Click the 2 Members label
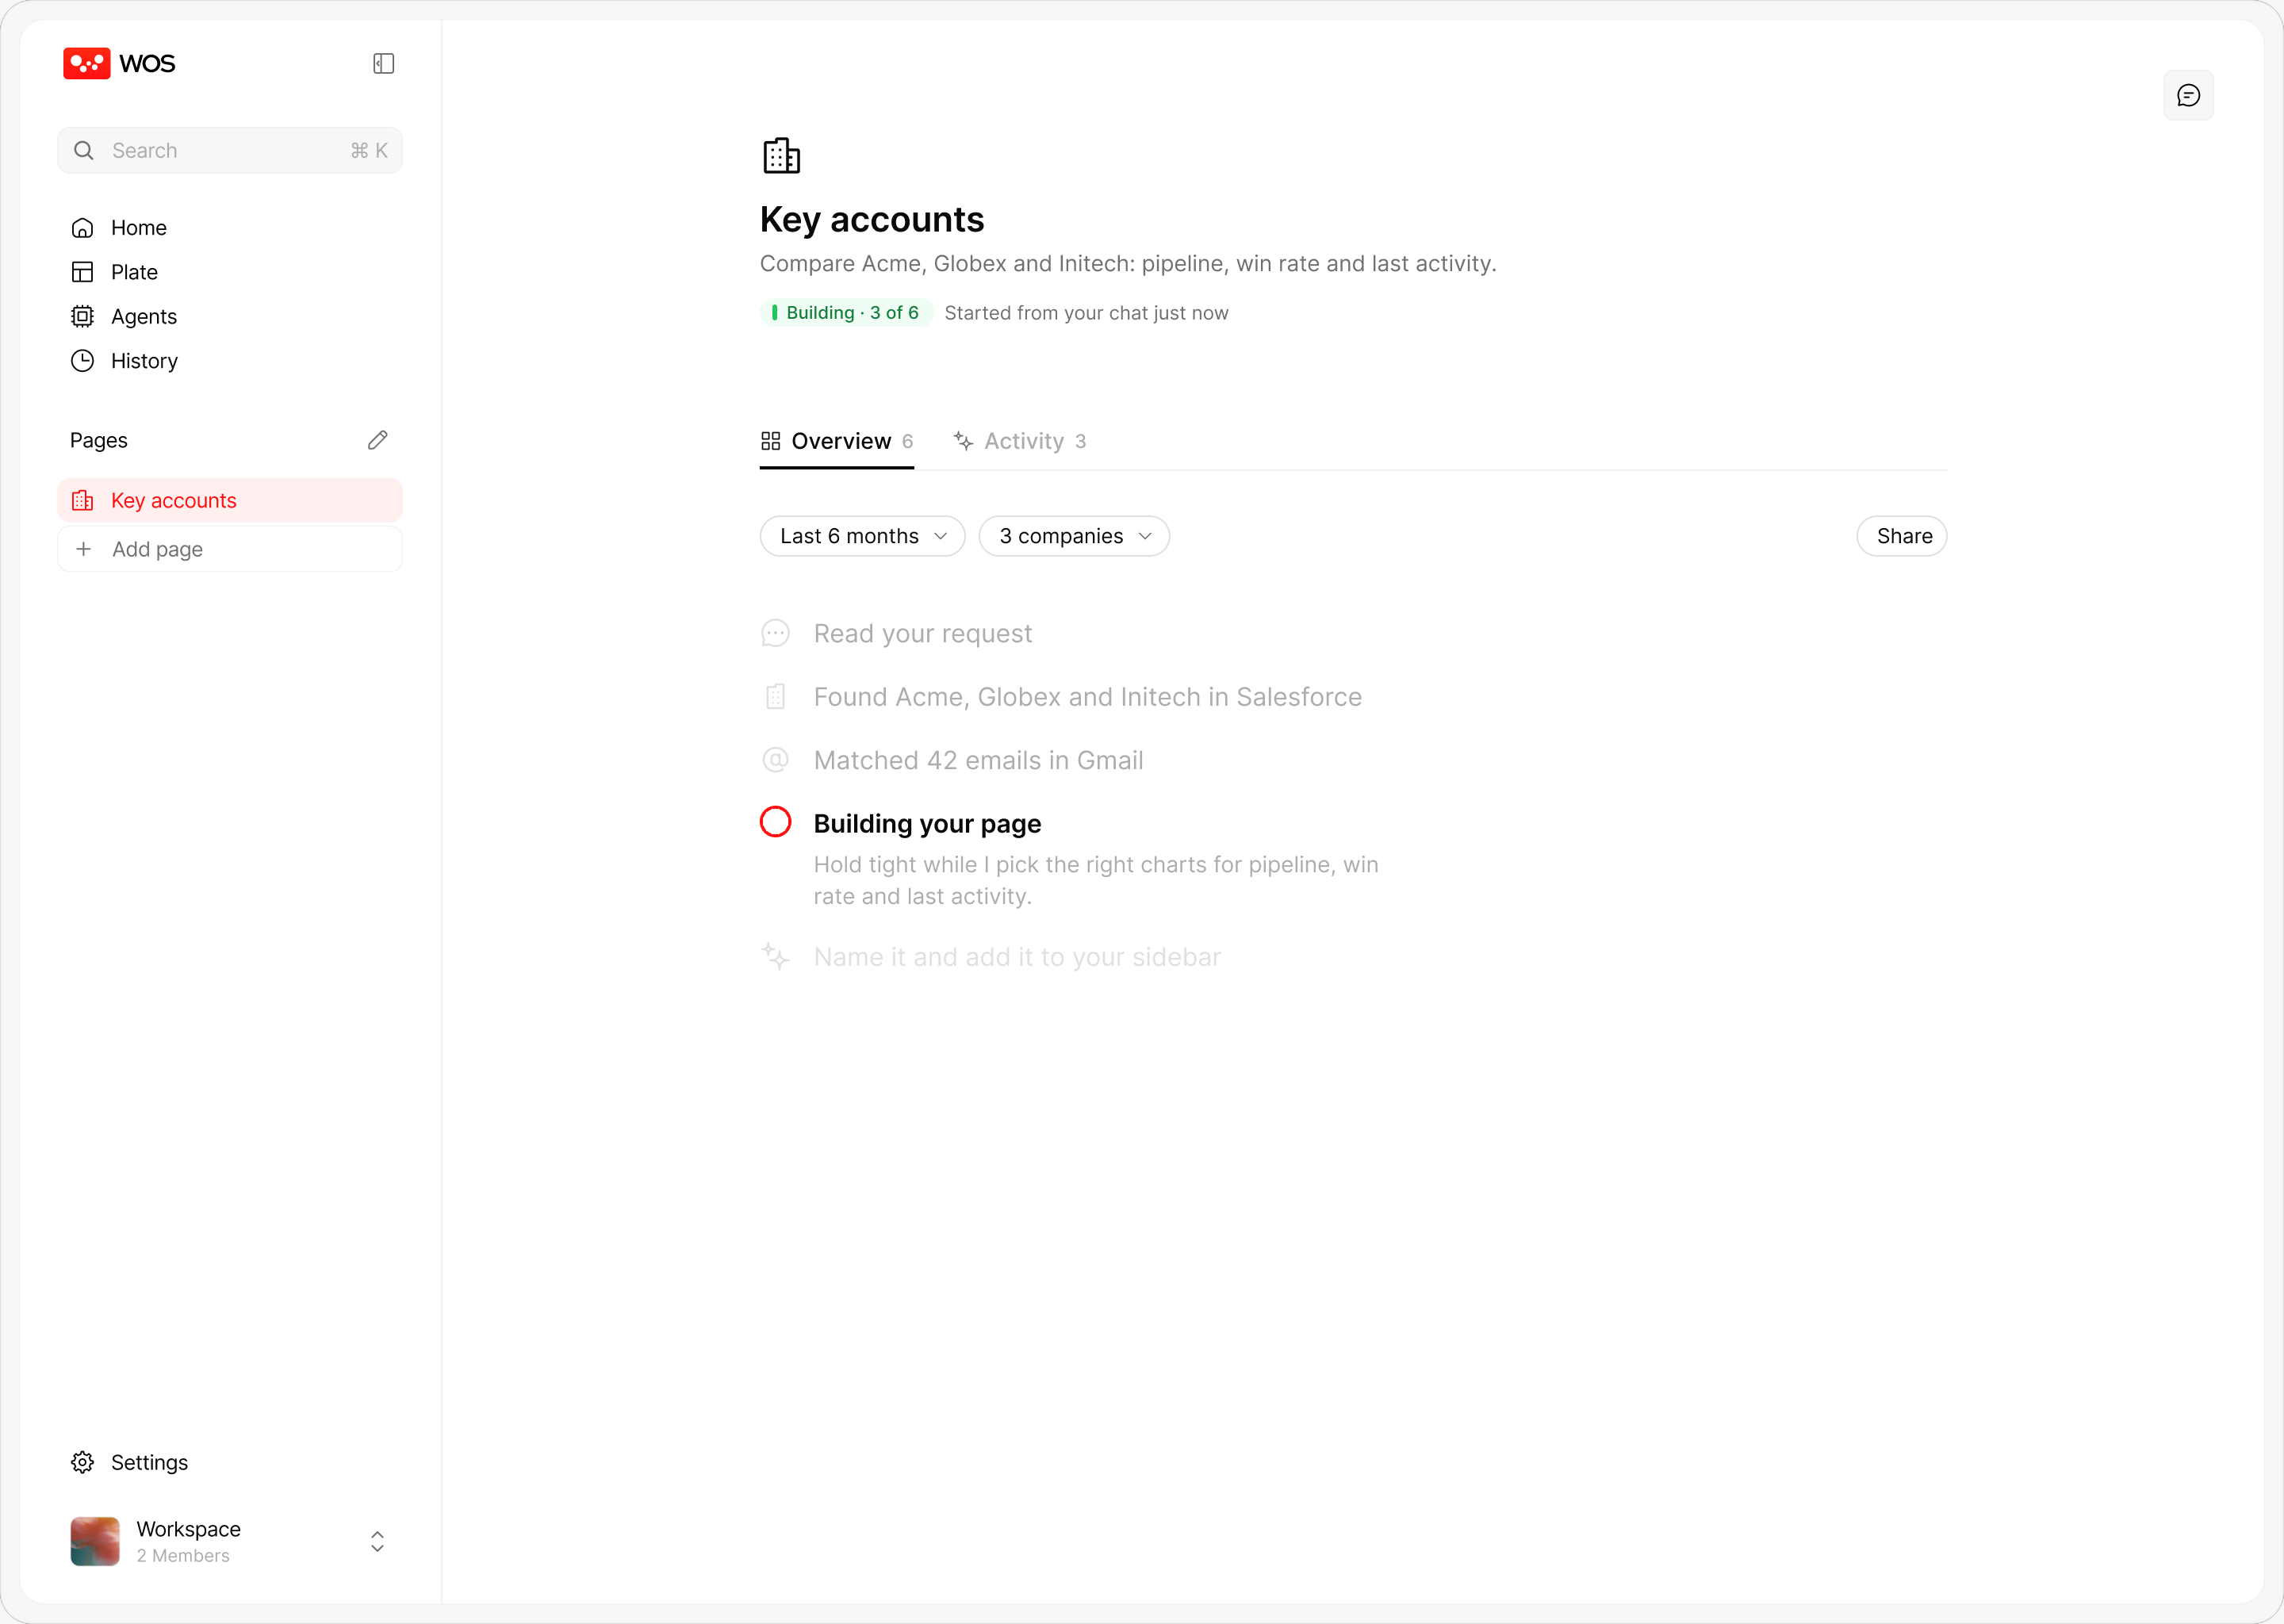 (x=183, y=1556)
